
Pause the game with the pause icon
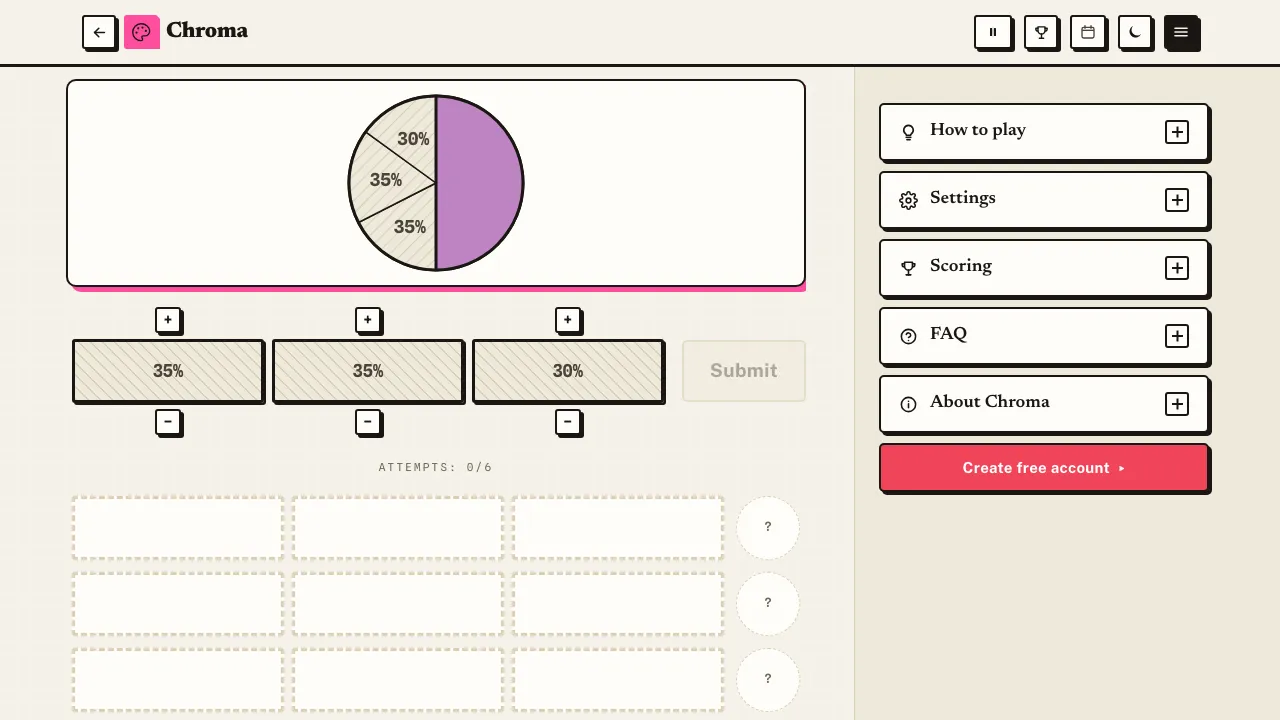pyautogui.click(x=993, y=32)
